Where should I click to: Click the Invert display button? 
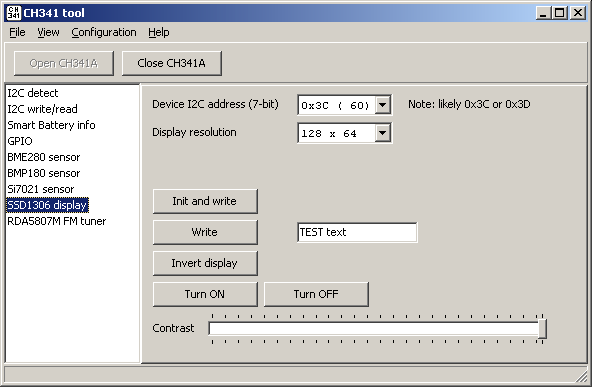[x=205, y=263]
